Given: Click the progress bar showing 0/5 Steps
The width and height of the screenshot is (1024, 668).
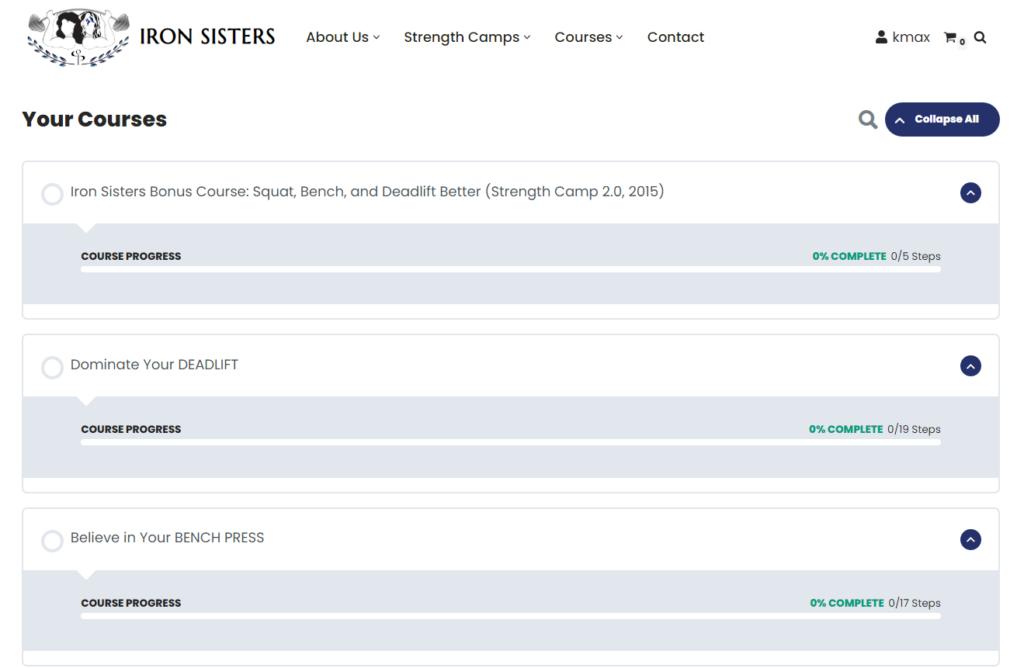Looking at the screenshot, I should [x=511, y=269].
